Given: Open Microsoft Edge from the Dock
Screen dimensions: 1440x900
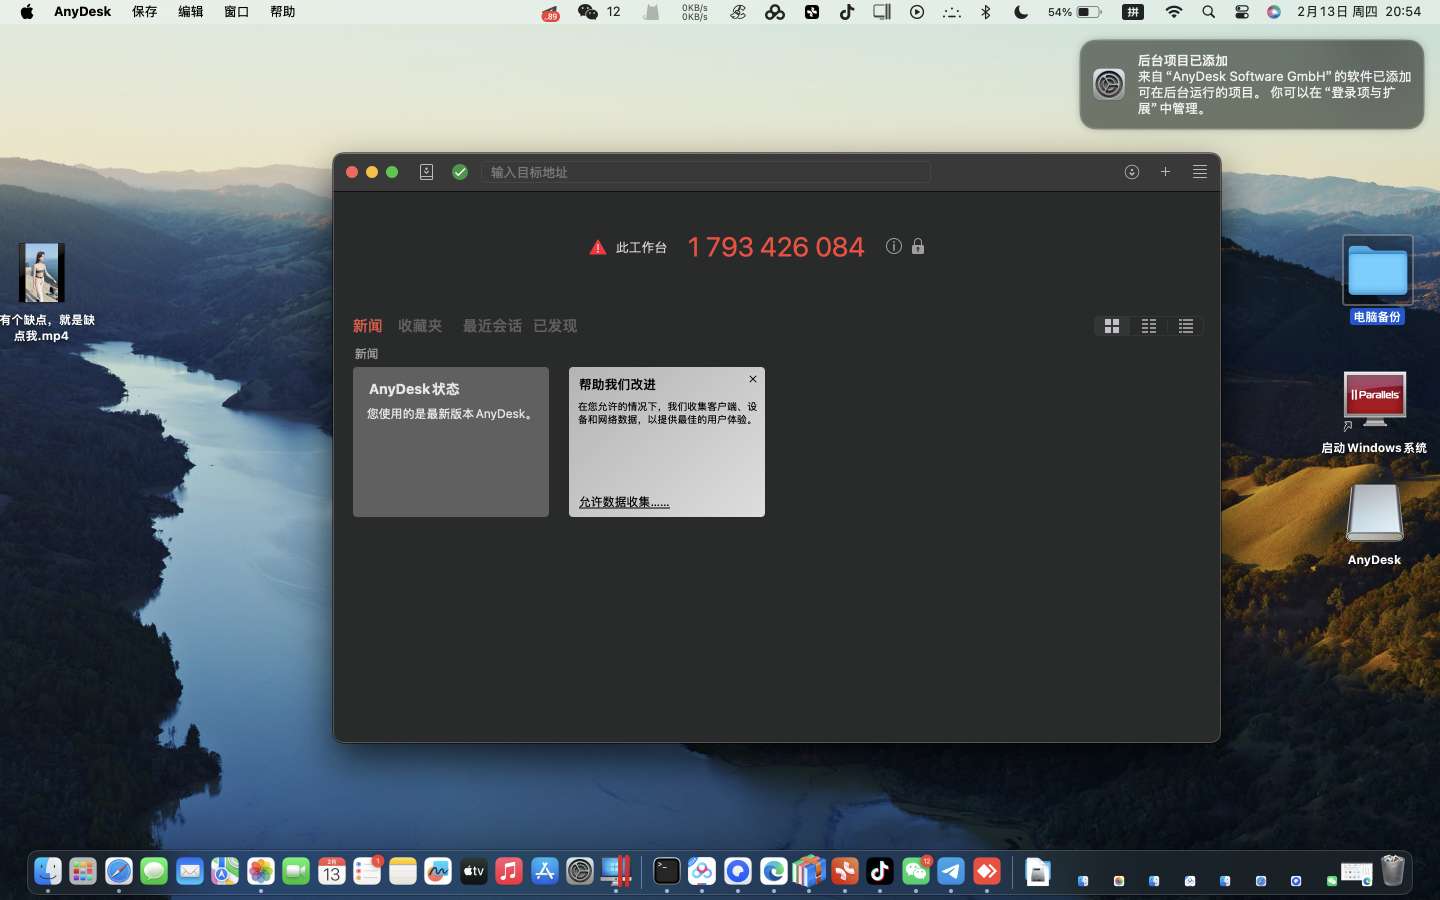Looking at the screenshot, I should (x=773, y=872).
